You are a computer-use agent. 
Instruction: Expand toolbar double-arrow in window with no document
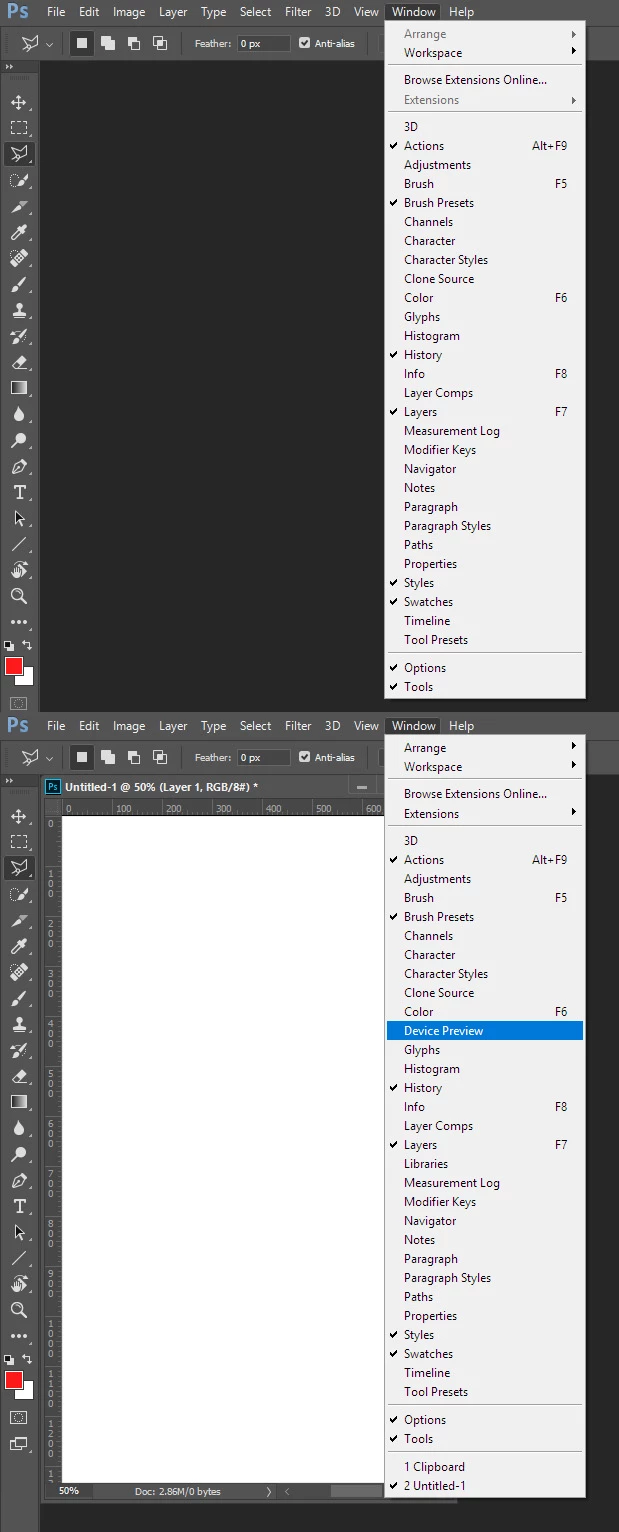tap(10, 67)
